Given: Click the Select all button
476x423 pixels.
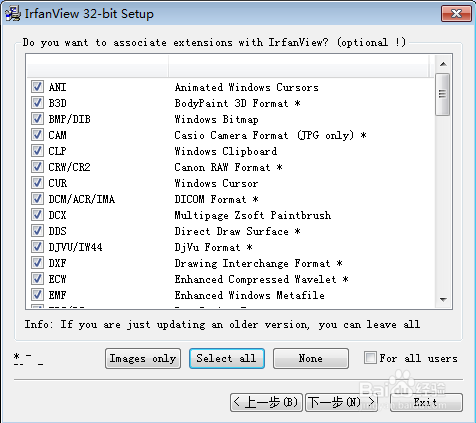Looking at the screenshot, I should [227, 359].
